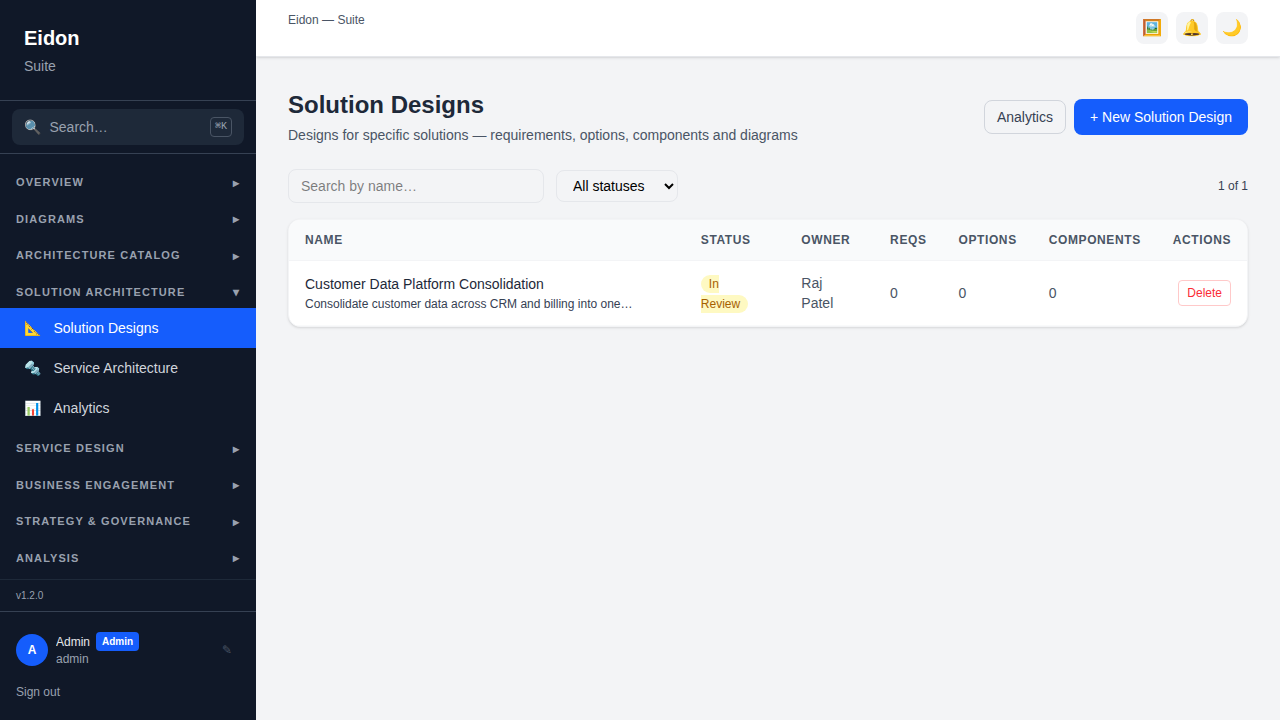Open Analytics in the sidebar

[x=128, y=408]
